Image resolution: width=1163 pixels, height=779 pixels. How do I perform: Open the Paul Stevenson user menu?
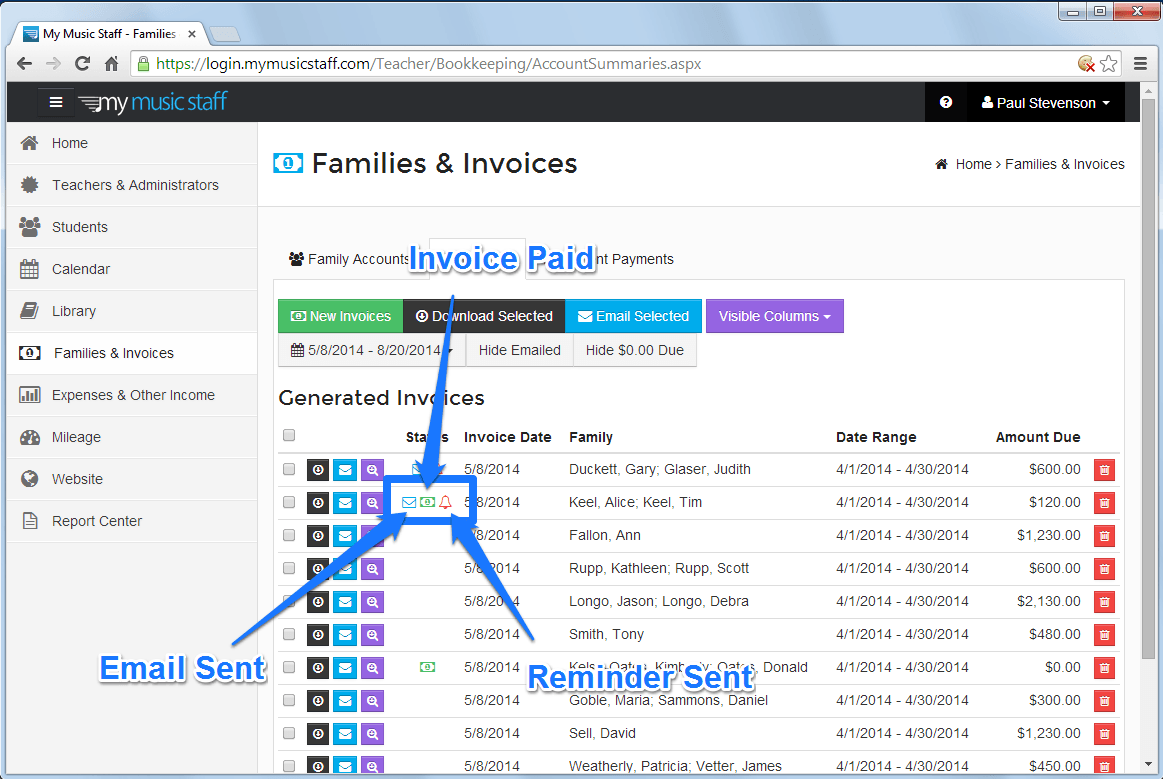(x=1045, y=103)
